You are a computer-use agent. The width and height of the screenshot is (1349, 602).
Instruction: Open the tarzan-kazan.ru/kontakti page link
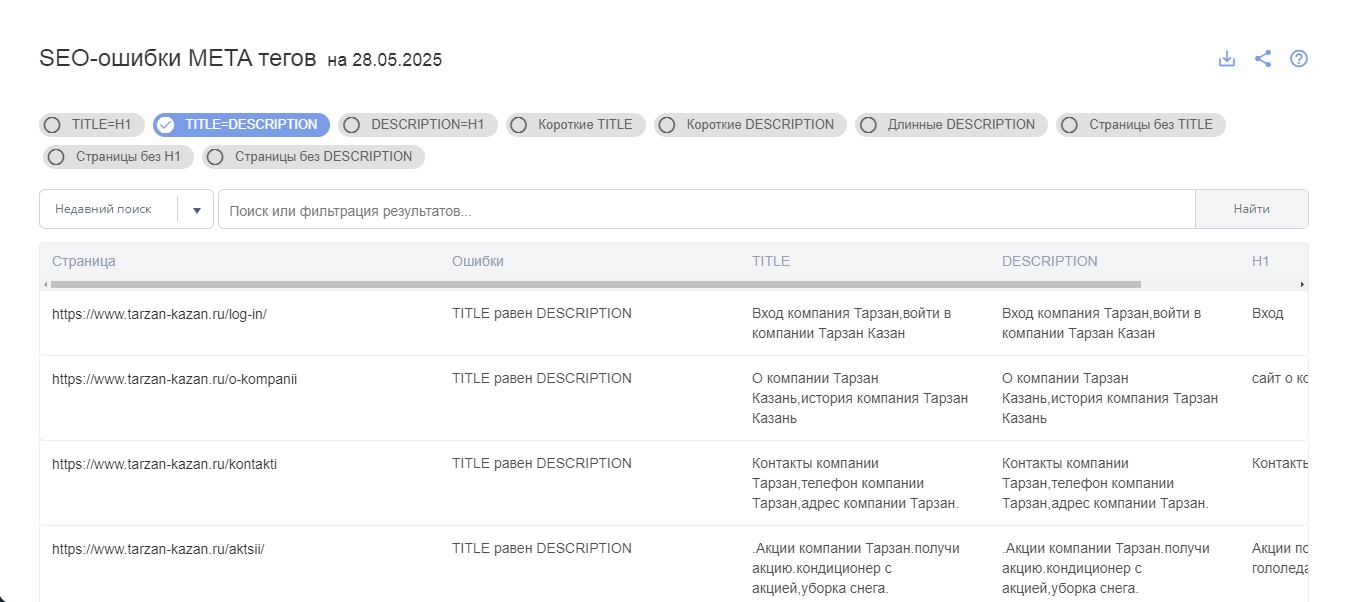tap(164, 464)
